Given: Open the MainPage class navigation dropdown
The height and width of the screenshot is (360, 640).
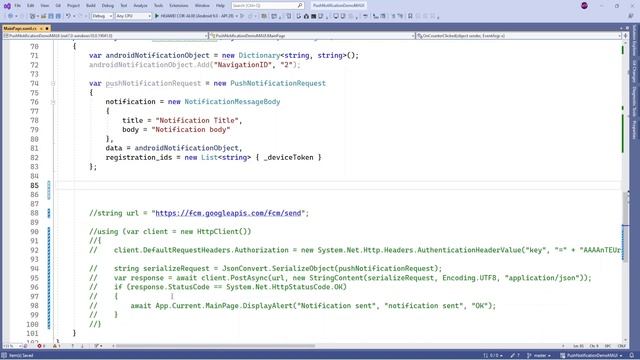Looking at the screenshot, I should 312,36.
